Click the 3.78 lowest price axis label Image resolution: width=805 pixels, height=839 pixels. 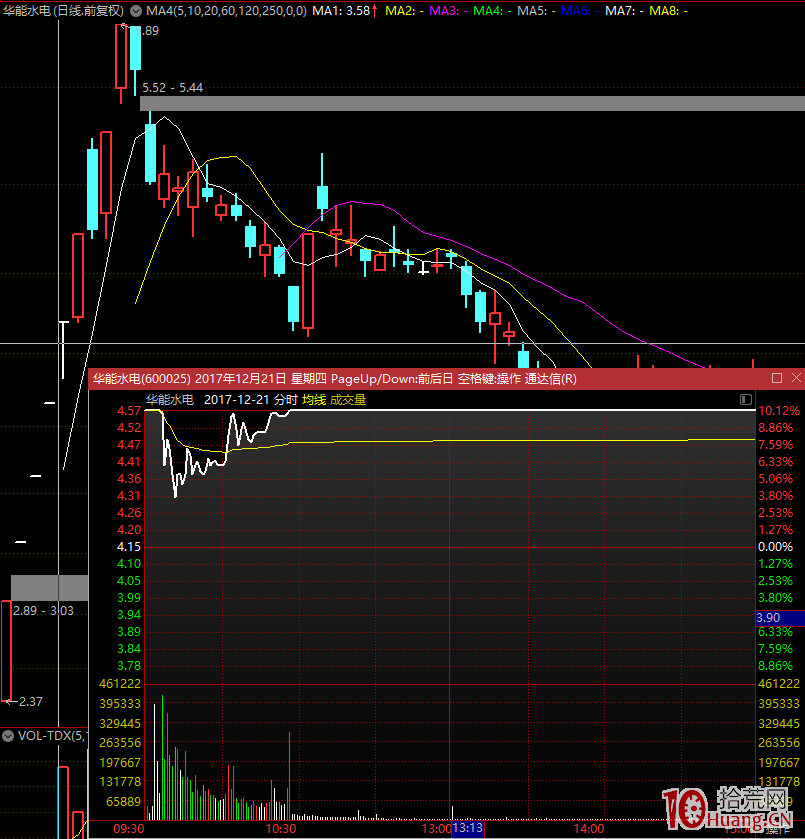[129, 666]
